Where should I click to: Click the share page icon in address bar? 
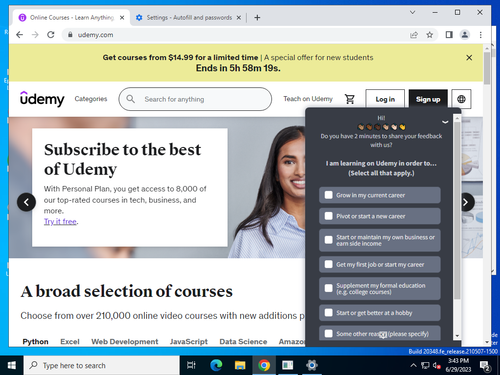(414, 35)
